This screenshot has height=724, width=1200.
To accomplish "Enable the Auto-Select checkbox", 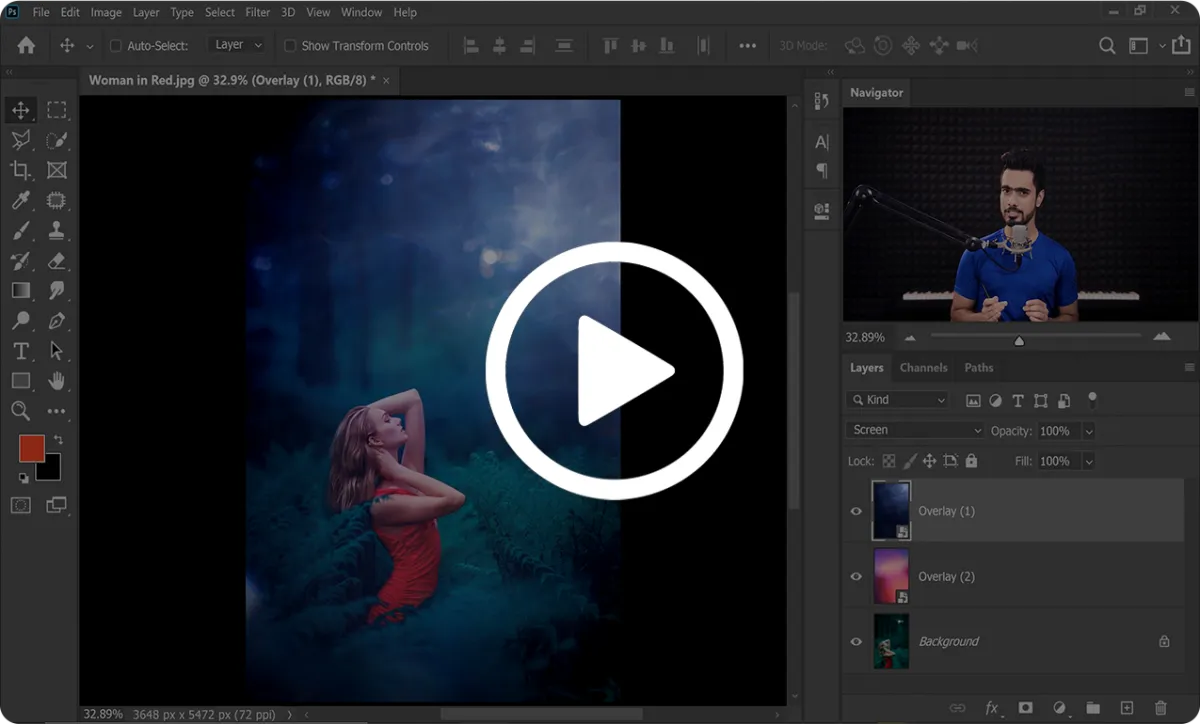I will (115, 46).
